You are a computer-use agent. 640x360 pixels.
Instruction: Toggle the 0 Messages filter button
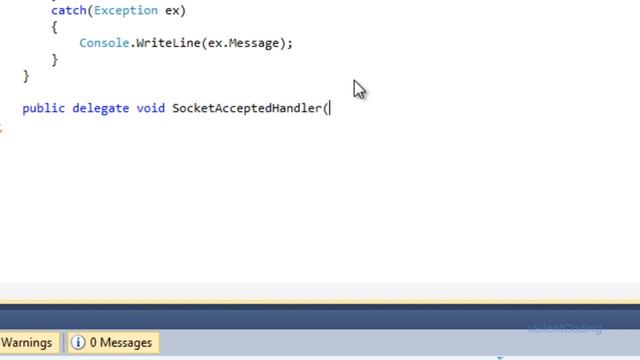[113, 342]
